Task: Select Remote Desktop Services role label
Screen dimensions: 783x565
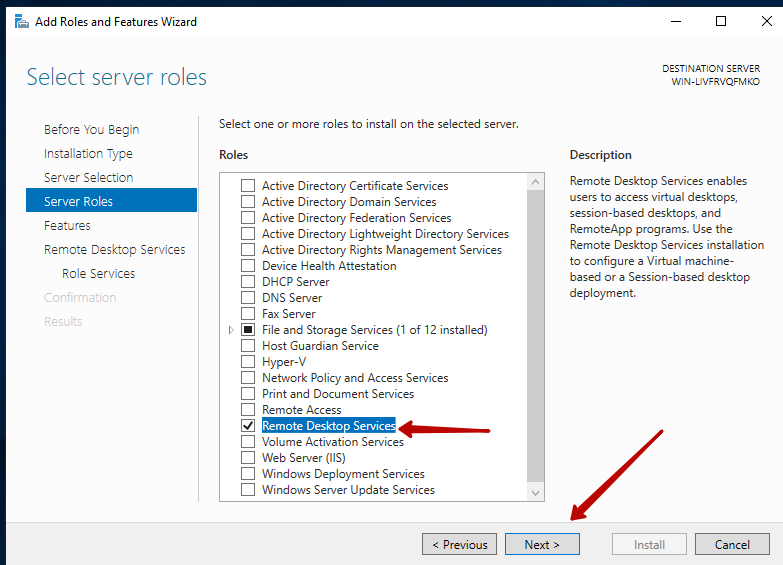Action: point(329,426)
